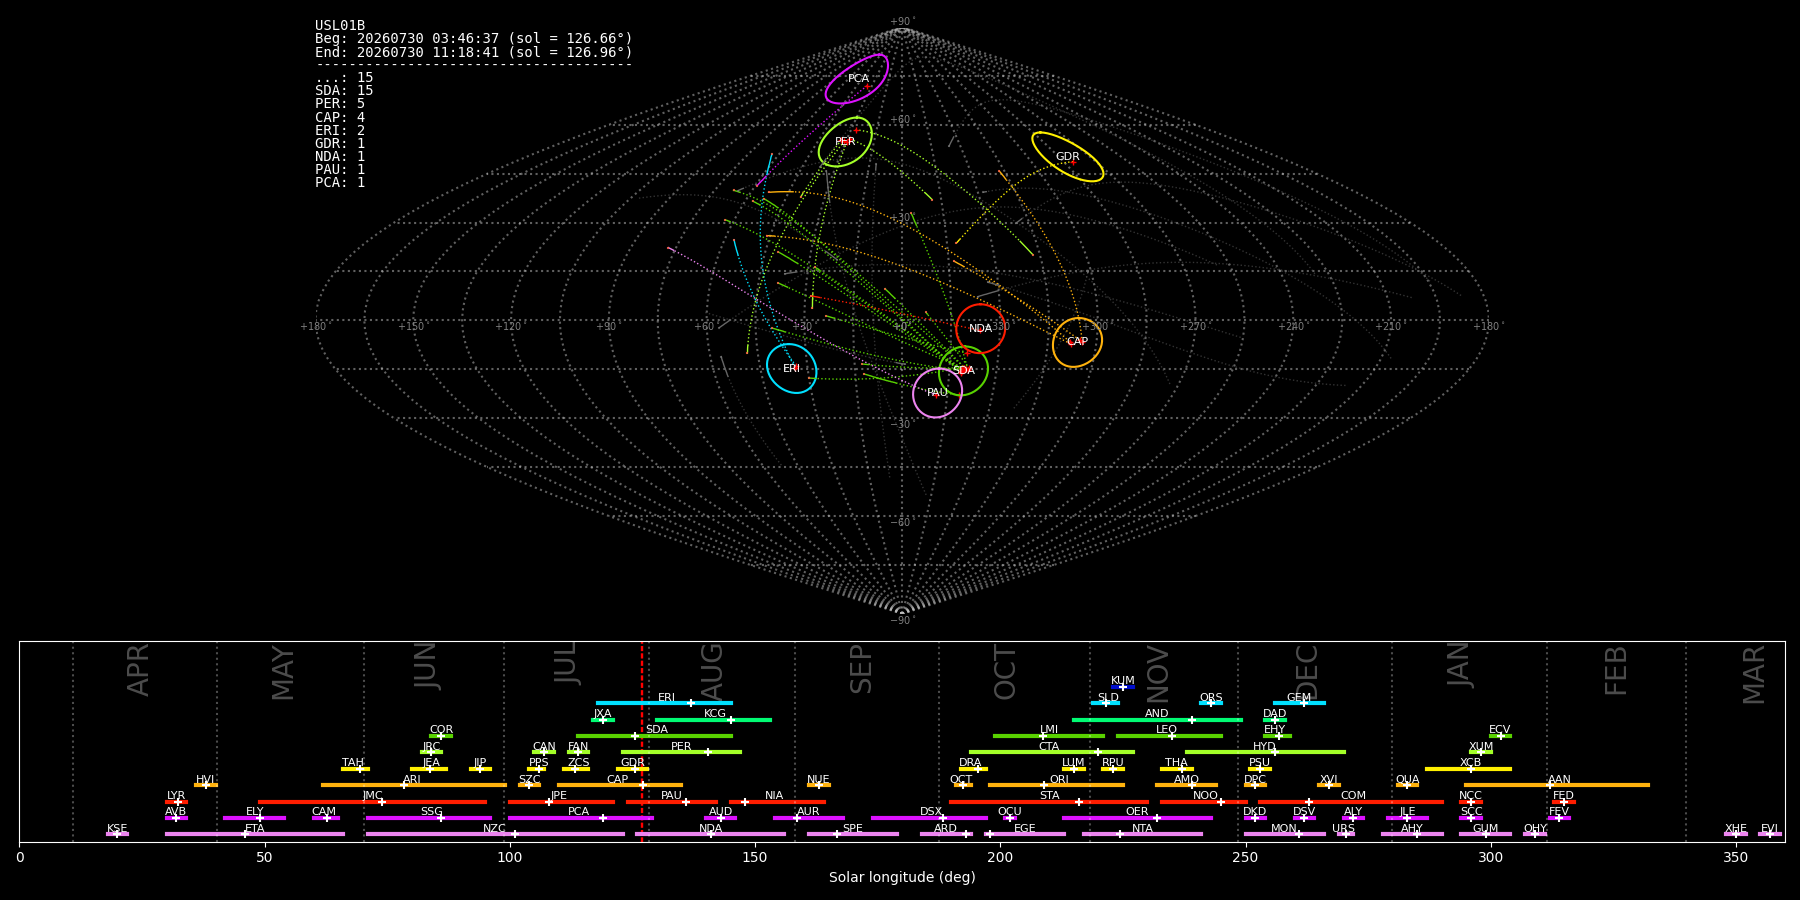Viewport: 1800px width, 900px height.
Task: Click the JXA shower bar in timeline
Action: (603, 719)
